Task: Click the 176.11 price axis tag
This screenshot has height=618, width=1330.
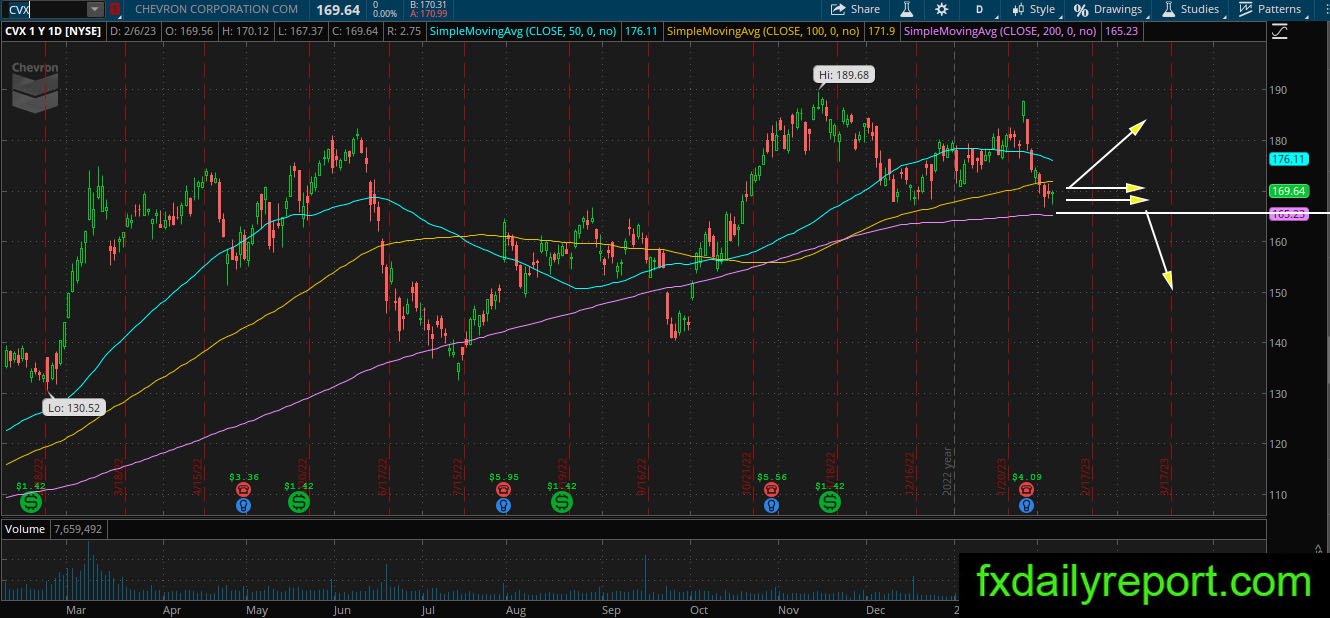Action: [1288, 159]
